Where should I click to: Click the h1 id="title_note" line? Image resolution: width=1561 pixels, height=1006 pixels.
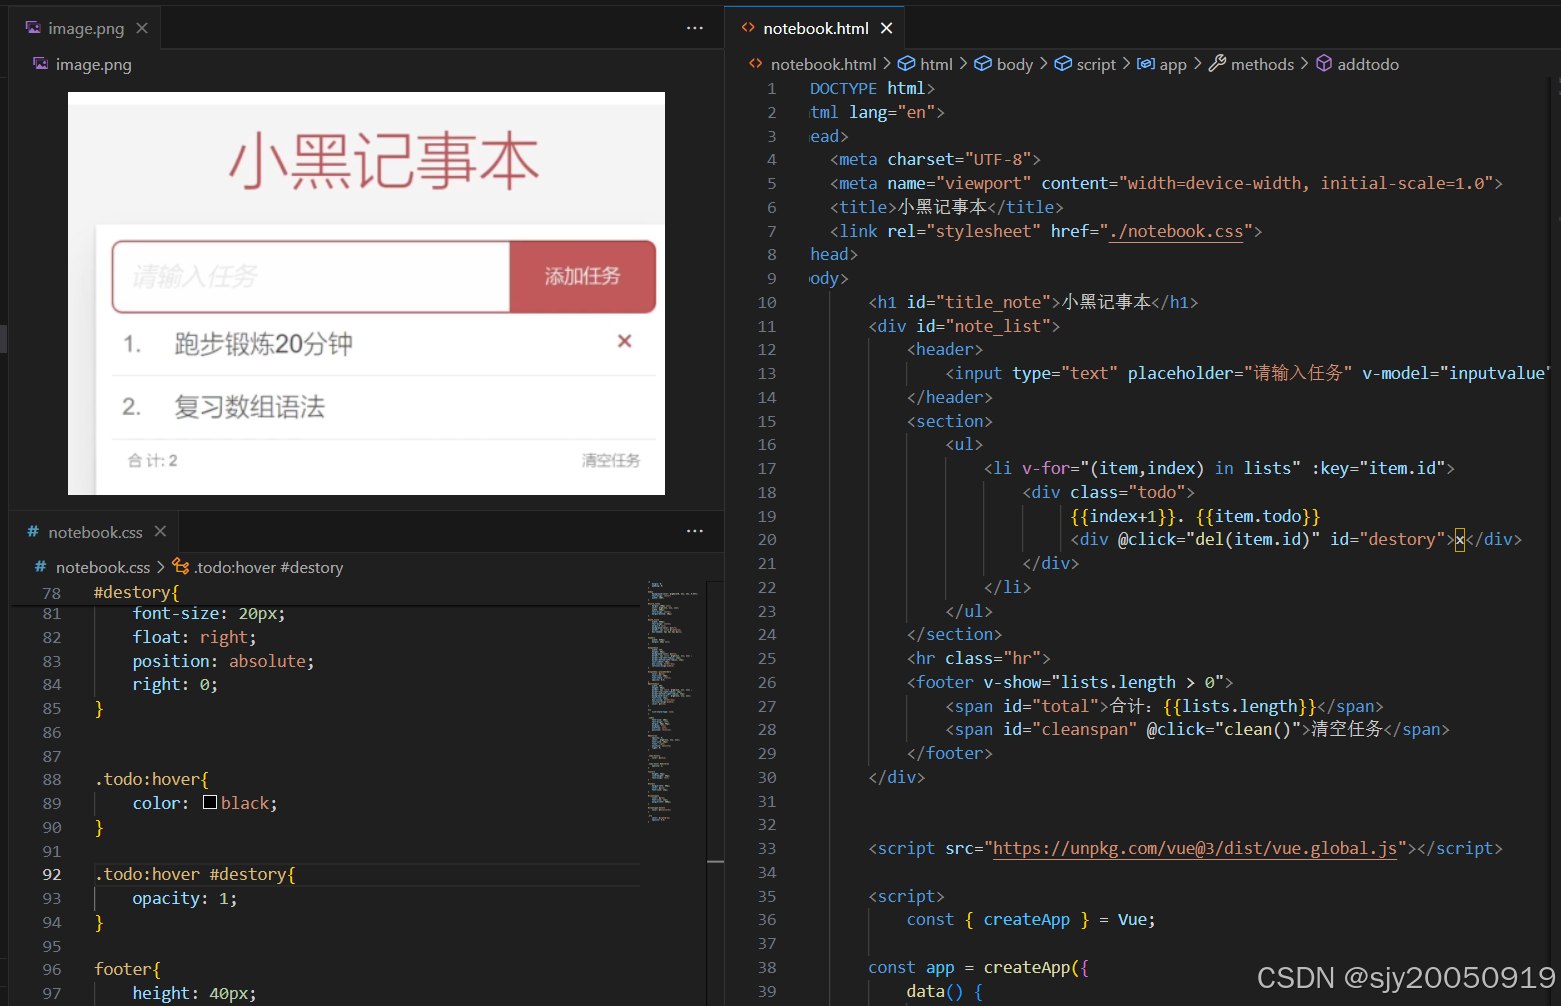(1033, 302)
